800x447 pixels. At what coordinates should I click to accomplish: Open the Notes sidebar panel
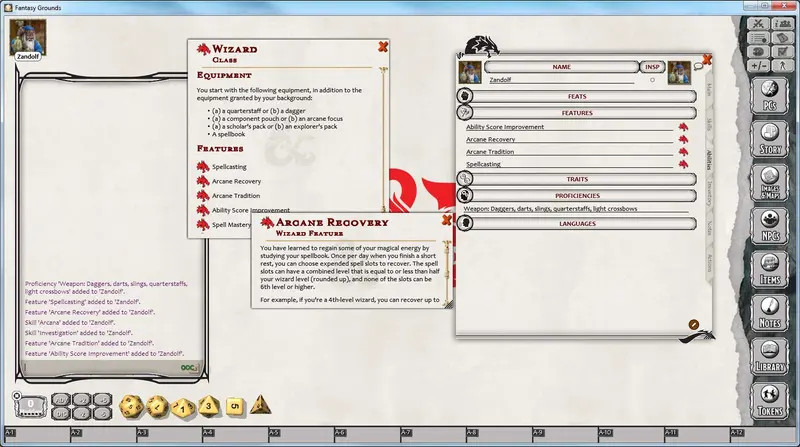coord(769,313)
